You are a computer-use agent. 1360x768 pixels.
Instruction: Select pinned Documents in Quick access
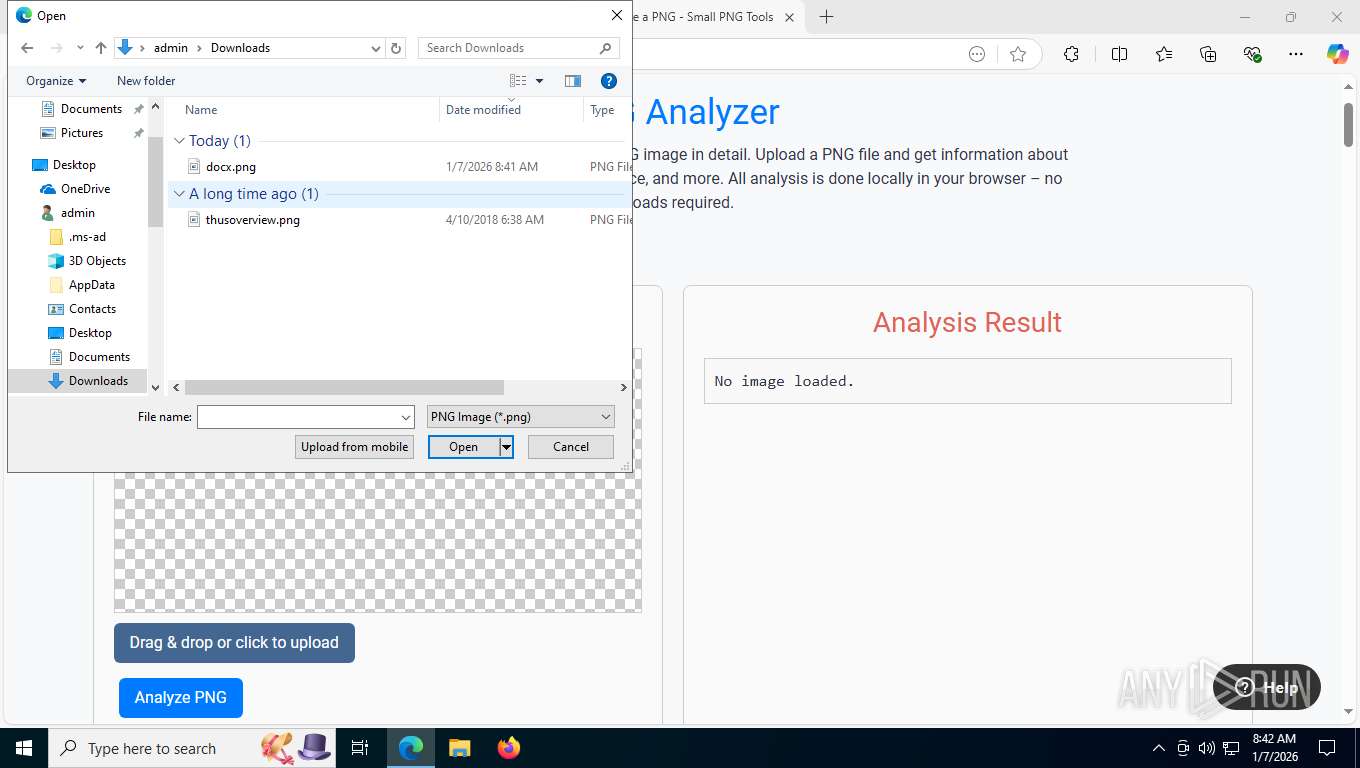pos(91,109)
